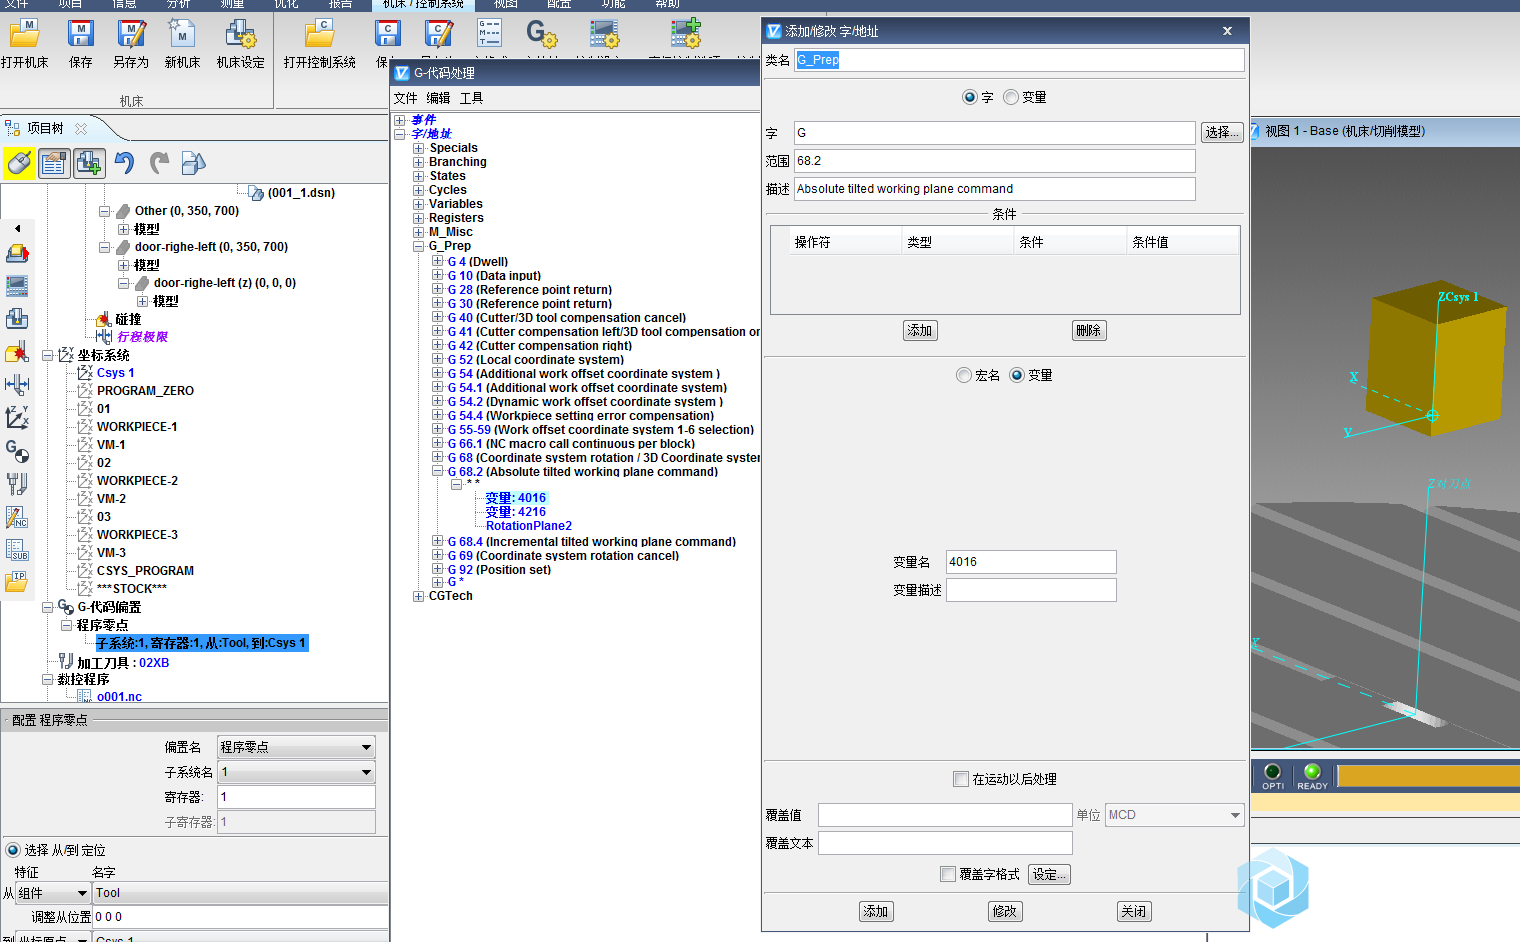Check the 覆盖字格式 checkbox

click(x=948, y=874)
